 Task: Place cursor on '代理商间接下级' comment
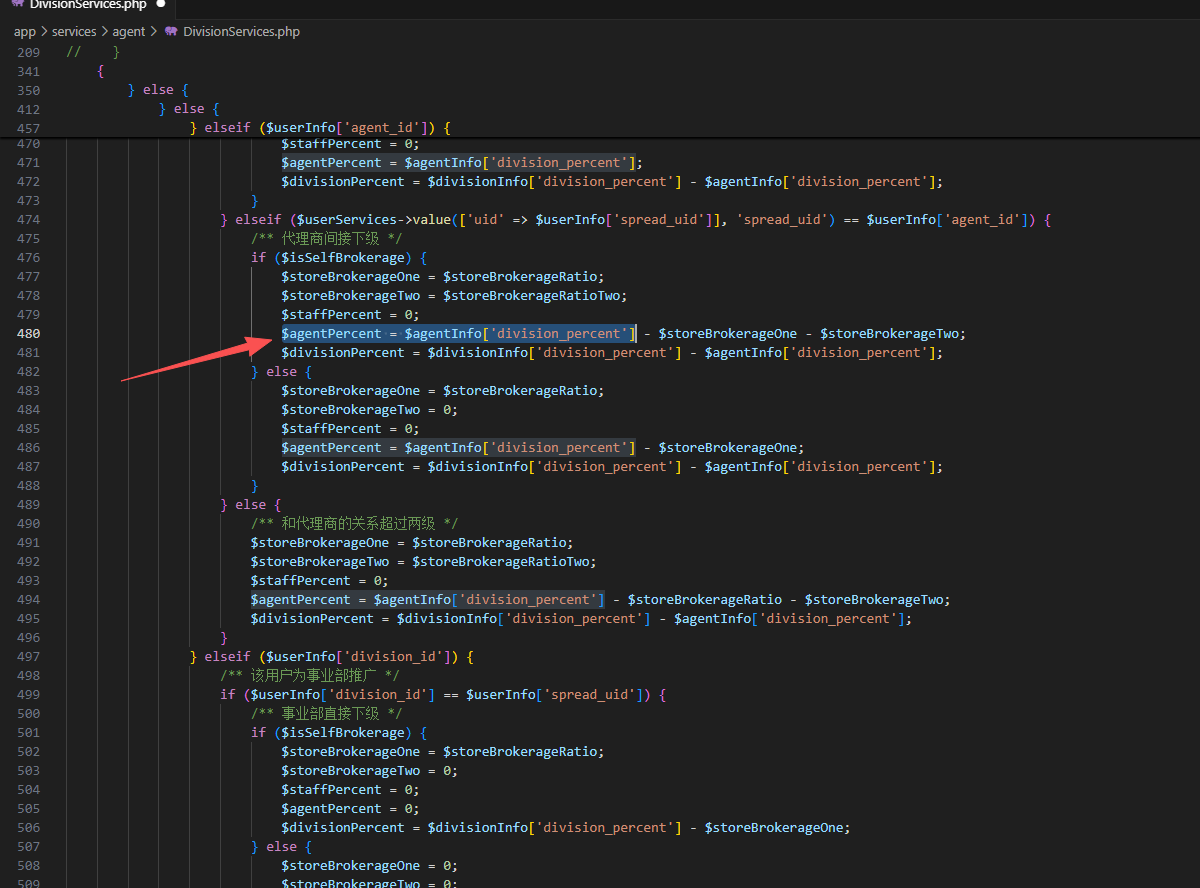point(326,239)
